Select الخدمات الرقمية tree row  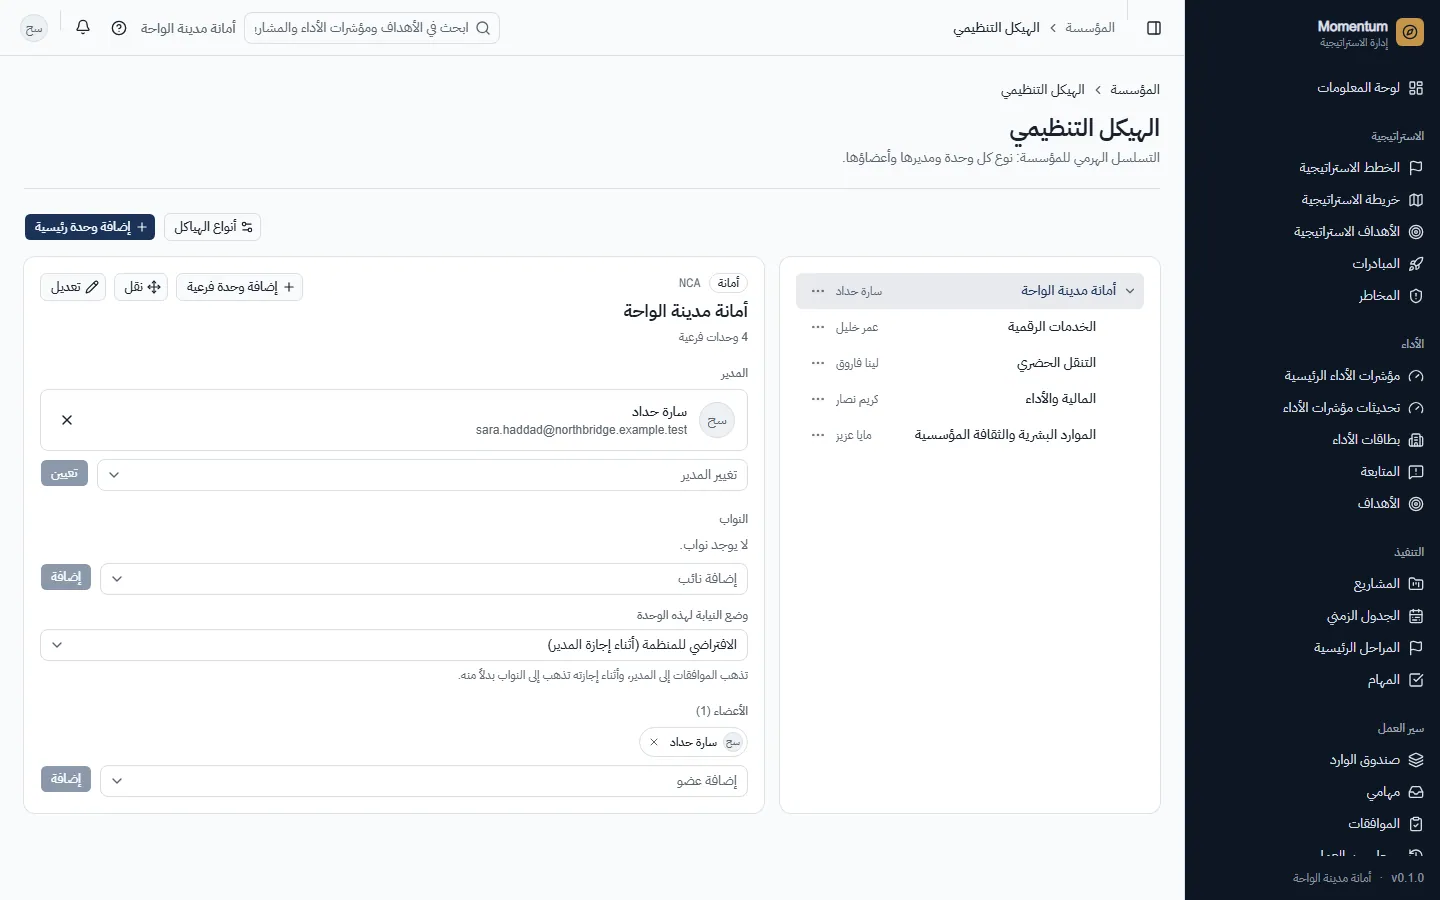coord(970,327)
